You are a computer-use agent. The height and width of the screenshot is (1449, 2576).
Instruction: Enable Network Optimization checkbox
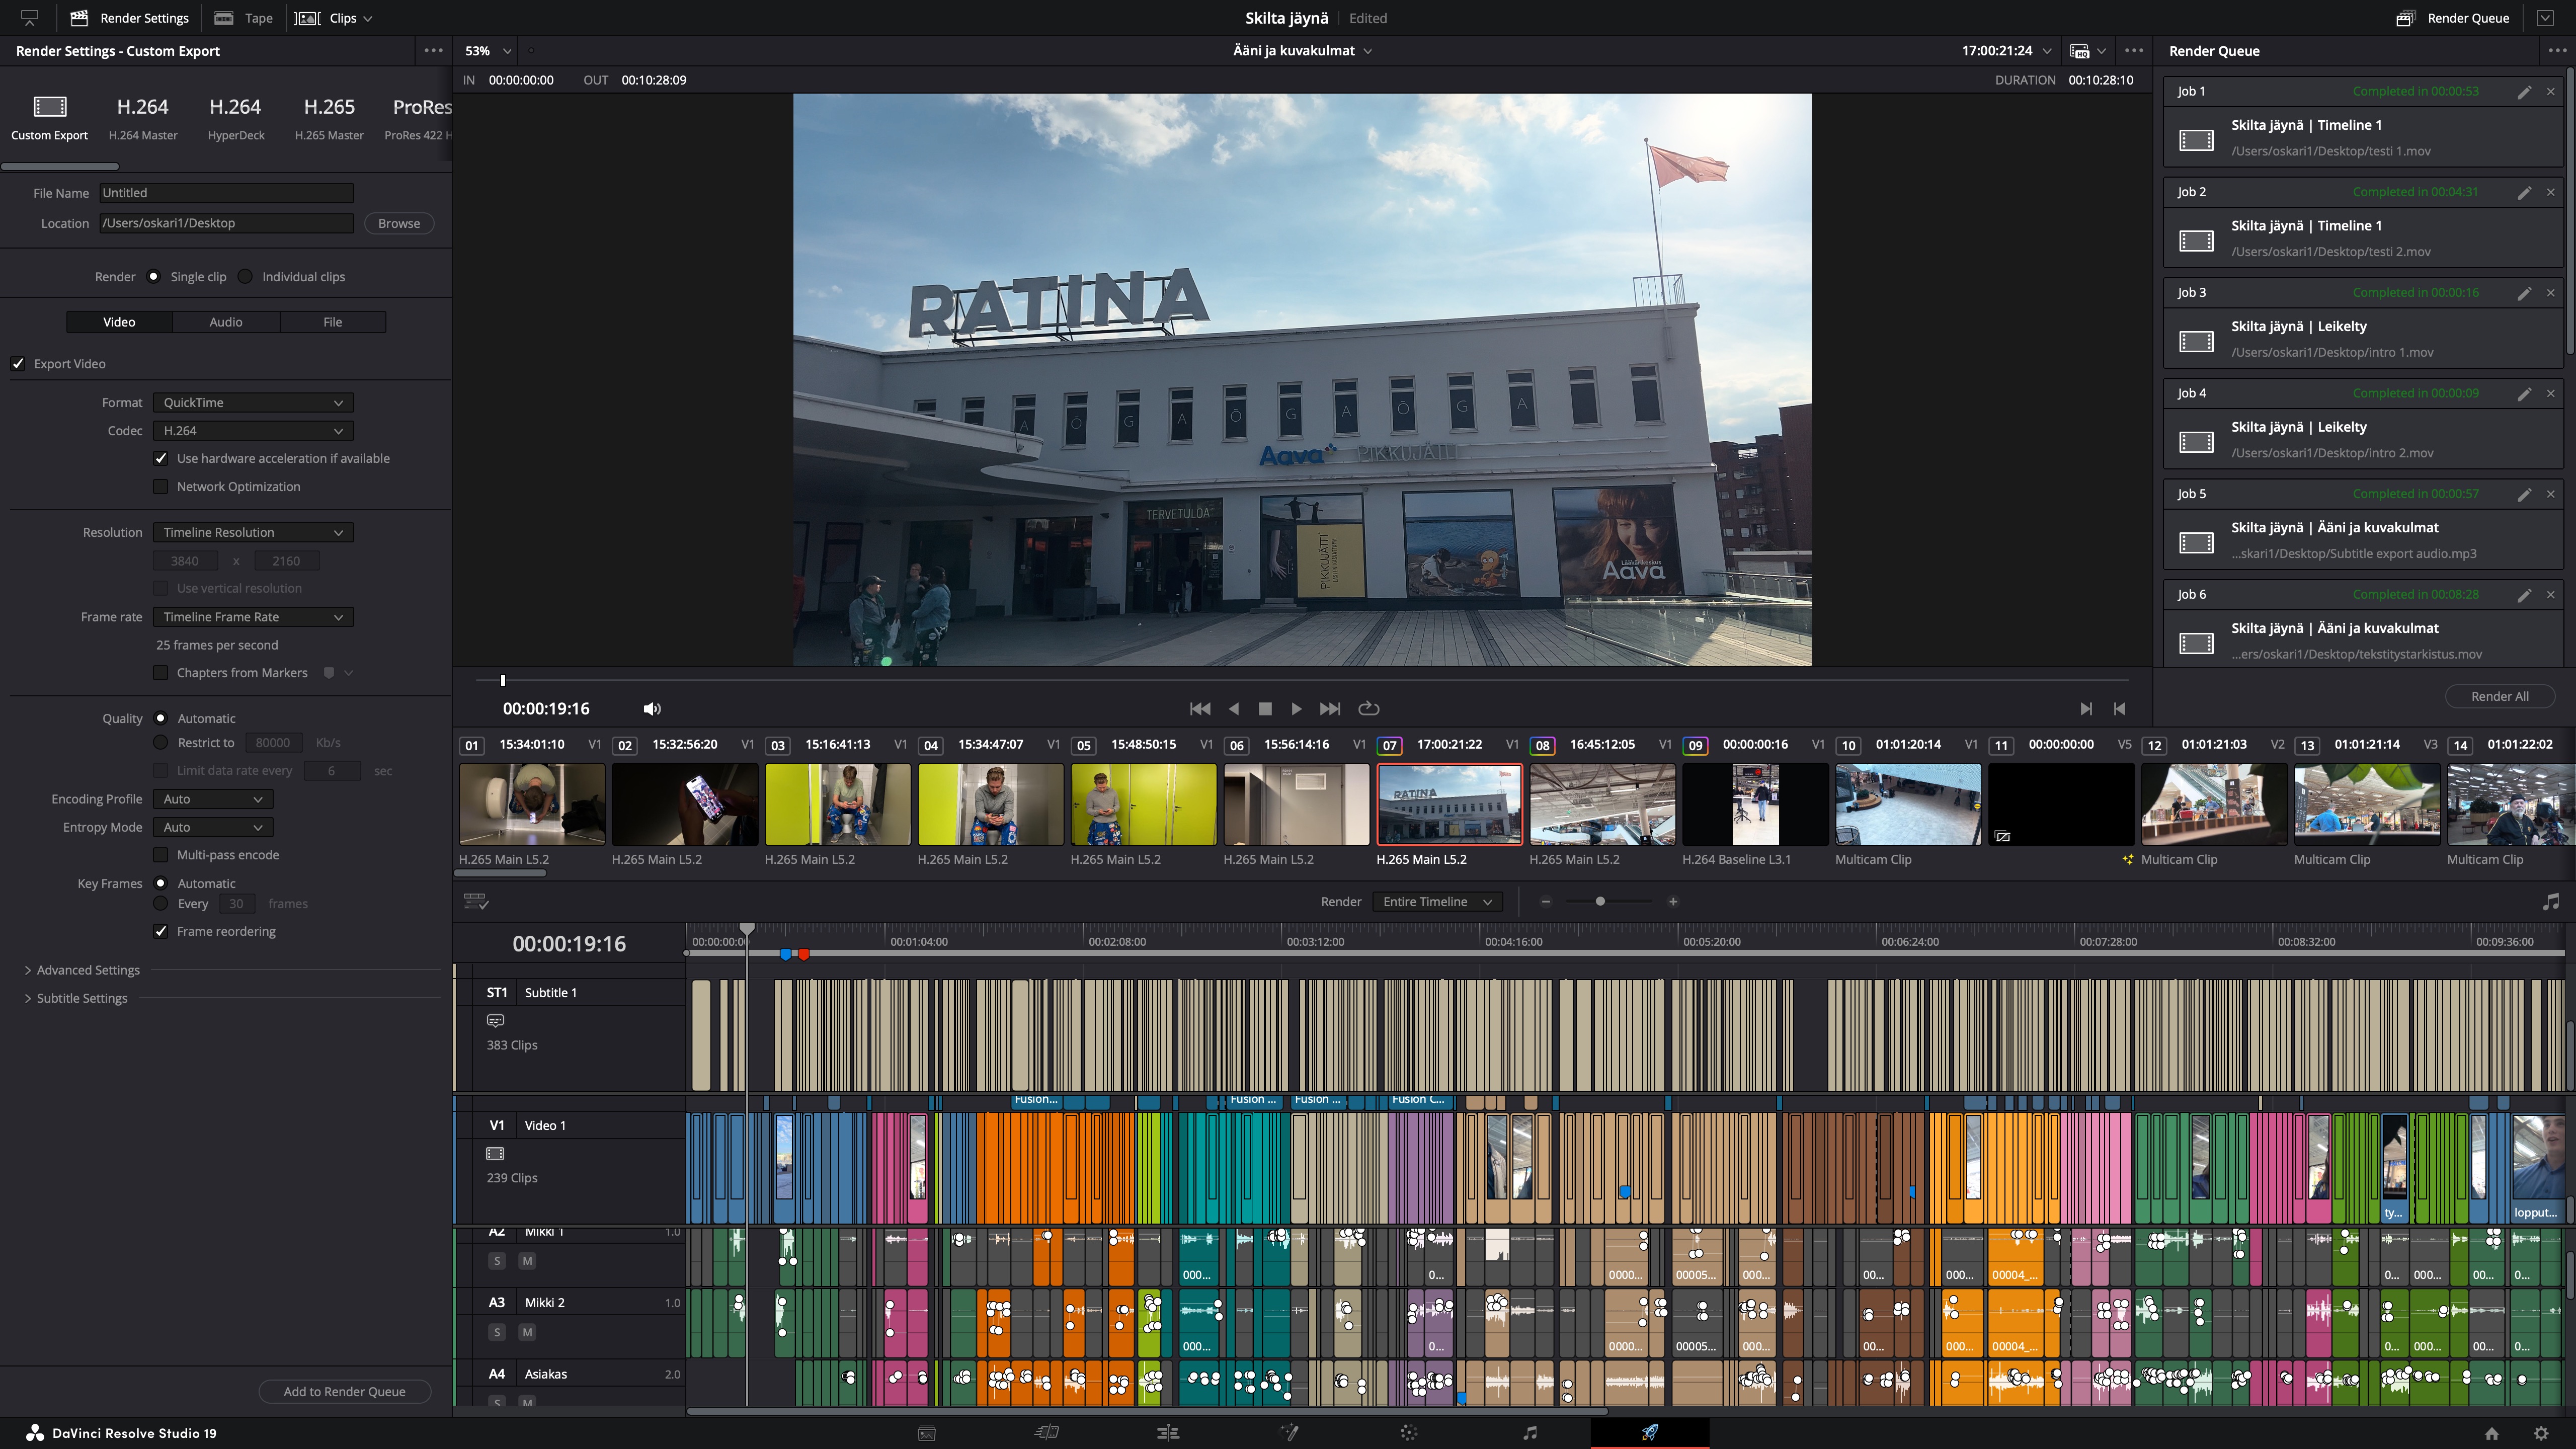coord(160,487)
